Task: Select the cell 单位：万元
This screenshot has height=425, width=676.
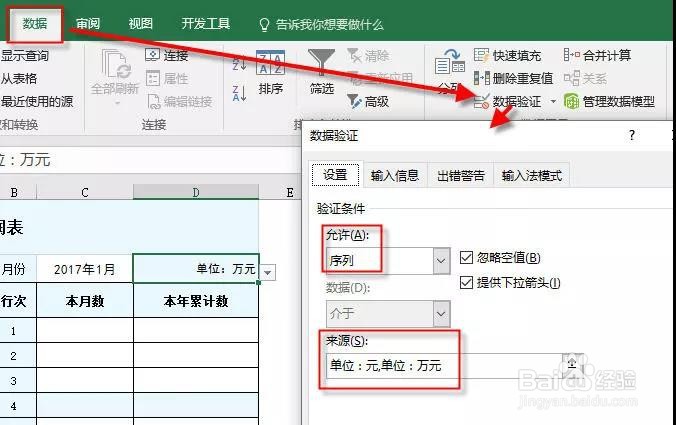Action: point(196,269)
